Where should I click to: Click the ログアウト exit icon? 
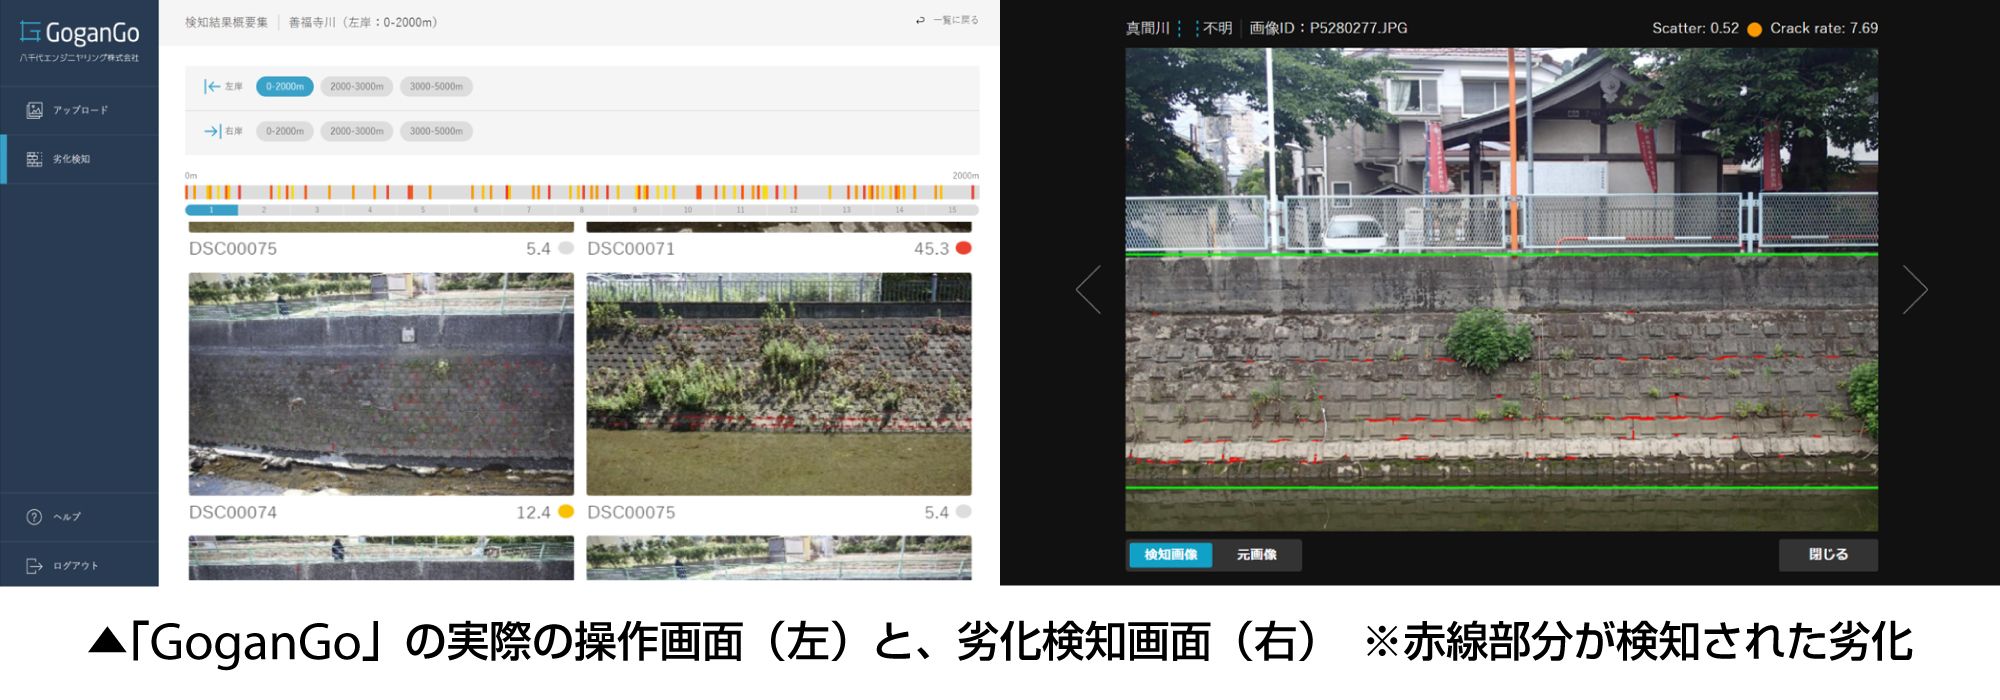pyautogui.click(x=34, y=566)
